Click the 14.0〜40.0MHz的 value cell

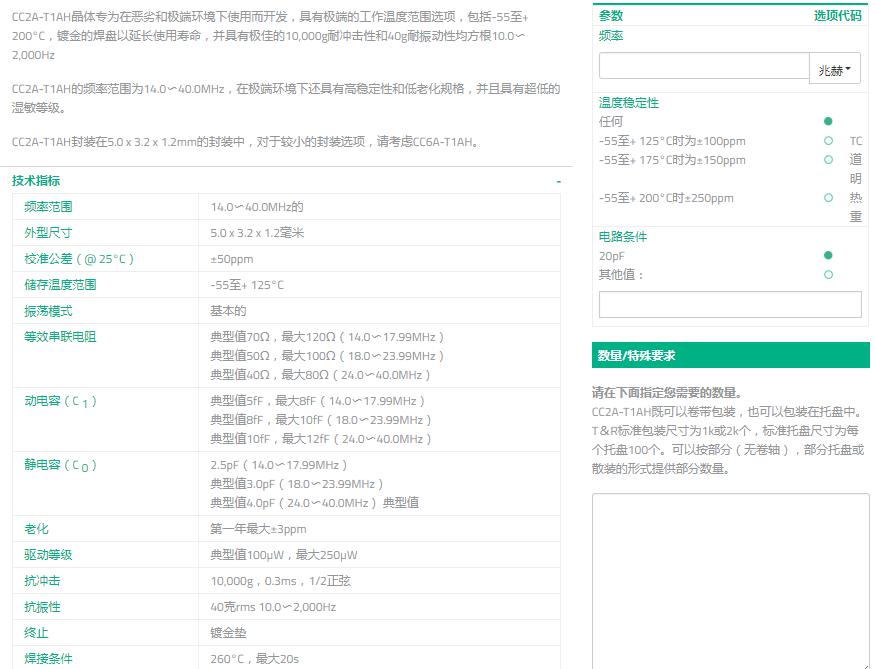(257, 207)
